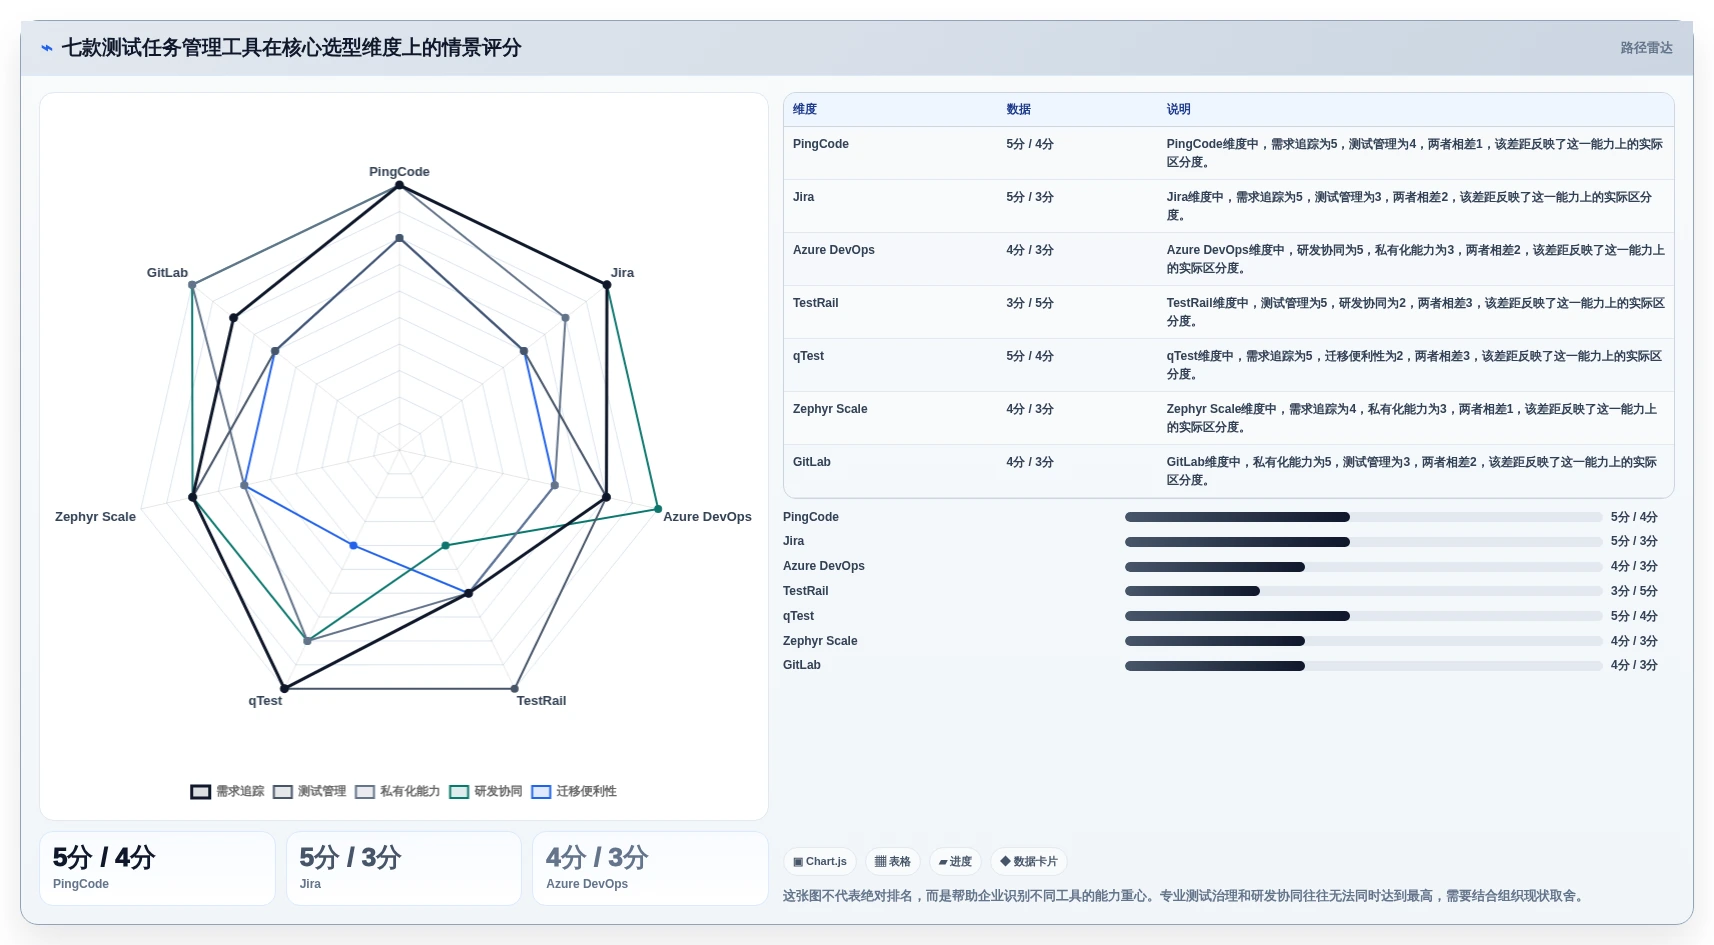Toggle the 需求追踪 legend series
Screen dimensions: 1714x945
[227, 791]
